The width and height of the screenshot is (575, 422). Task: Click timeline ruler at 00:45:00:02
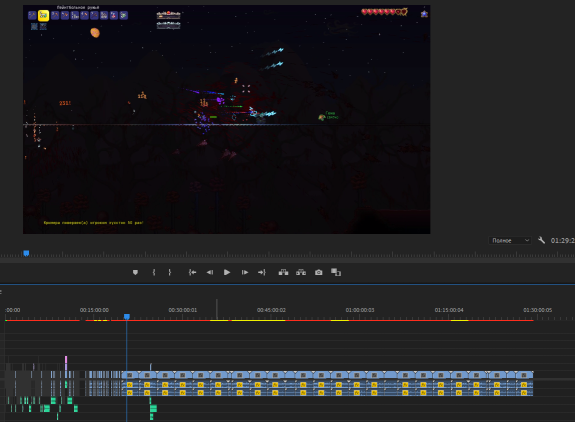[271, 310]
